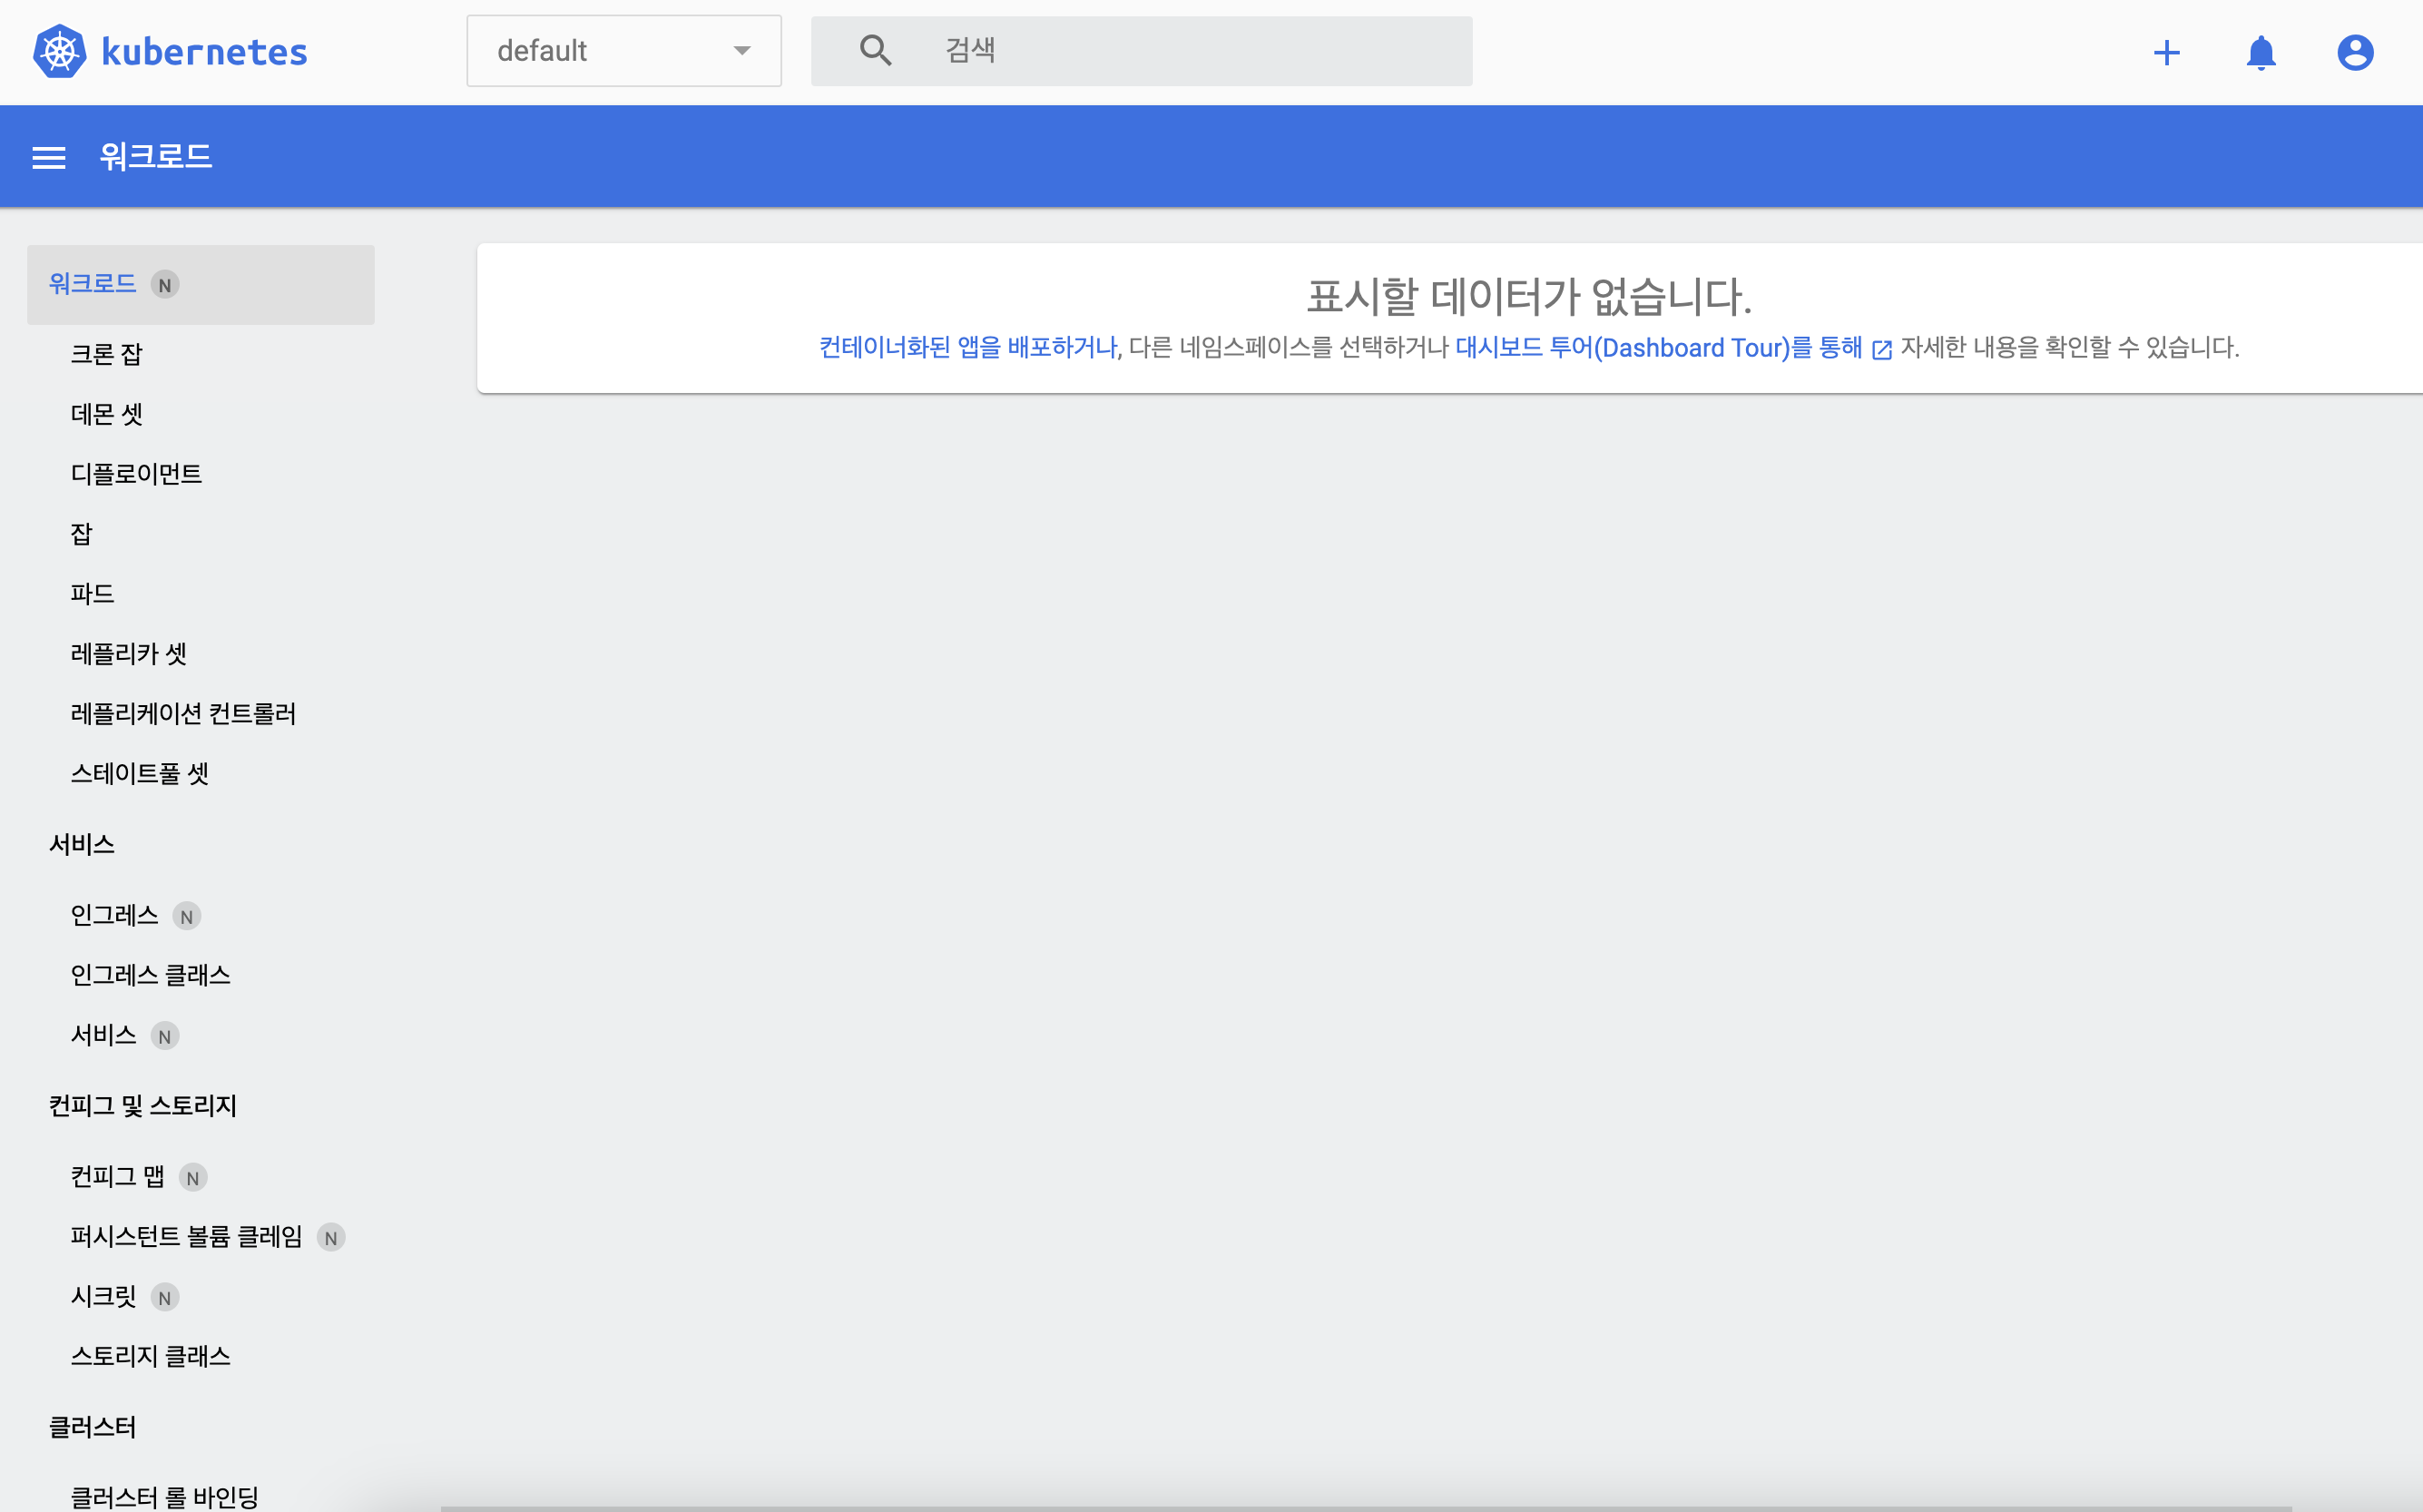This screenshot has height=1512, width=2423.
Task: Click the N badge next to 시크릿
Action: [x=165, y=1298]
